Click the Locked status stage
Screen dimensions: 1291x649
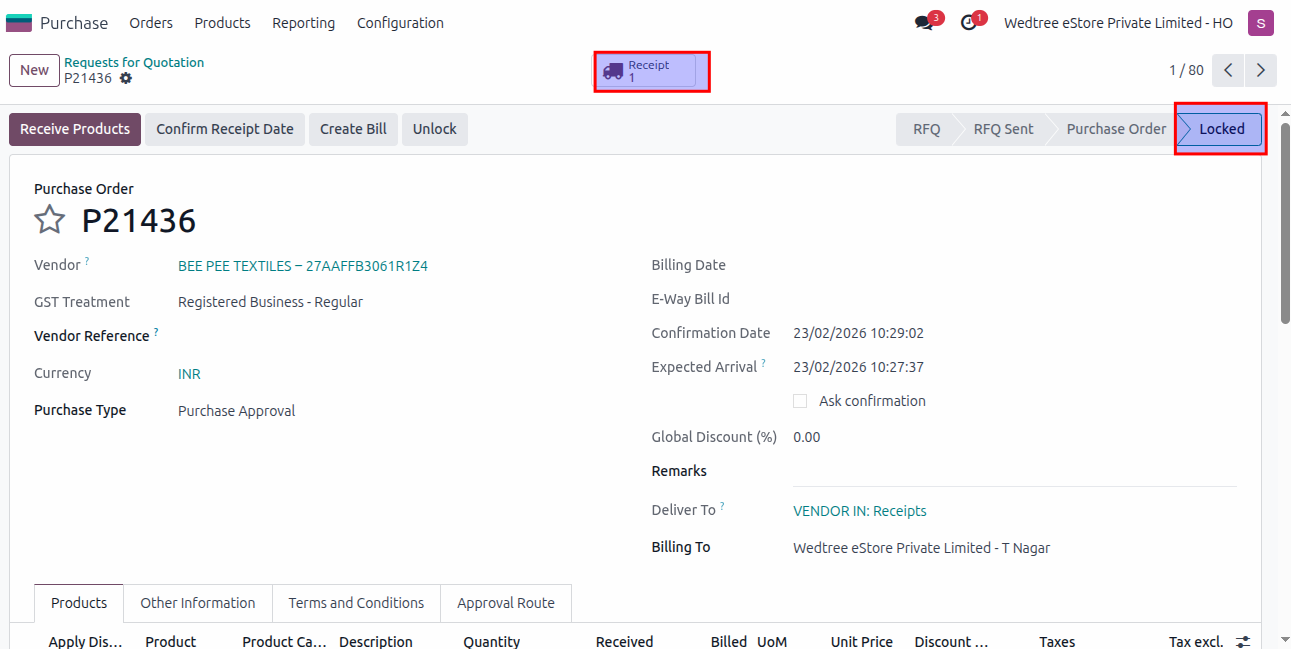pos(1221,129)
